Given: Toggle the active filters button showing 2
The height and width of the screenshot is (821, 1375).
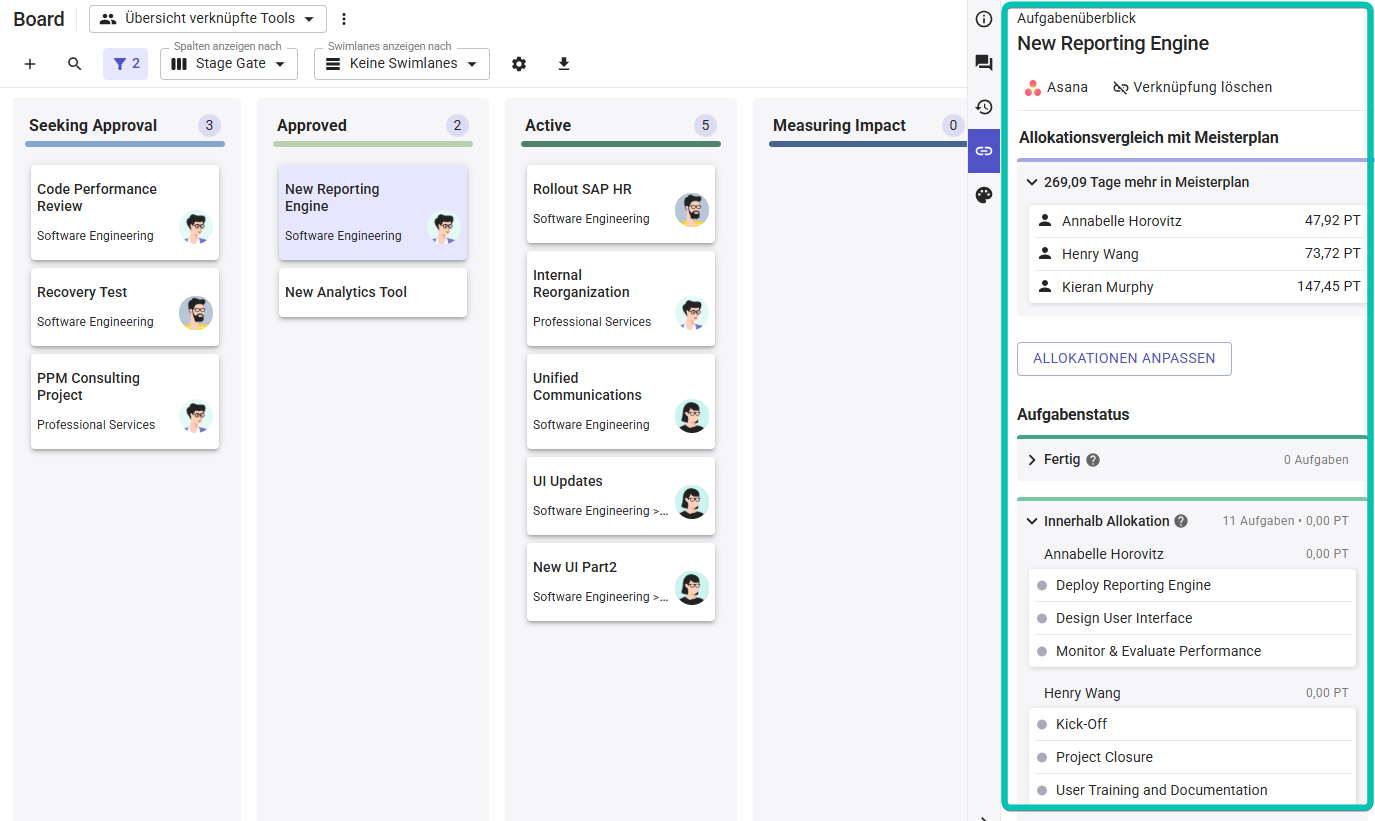Looking at the screenshot, I should point(126,63).
